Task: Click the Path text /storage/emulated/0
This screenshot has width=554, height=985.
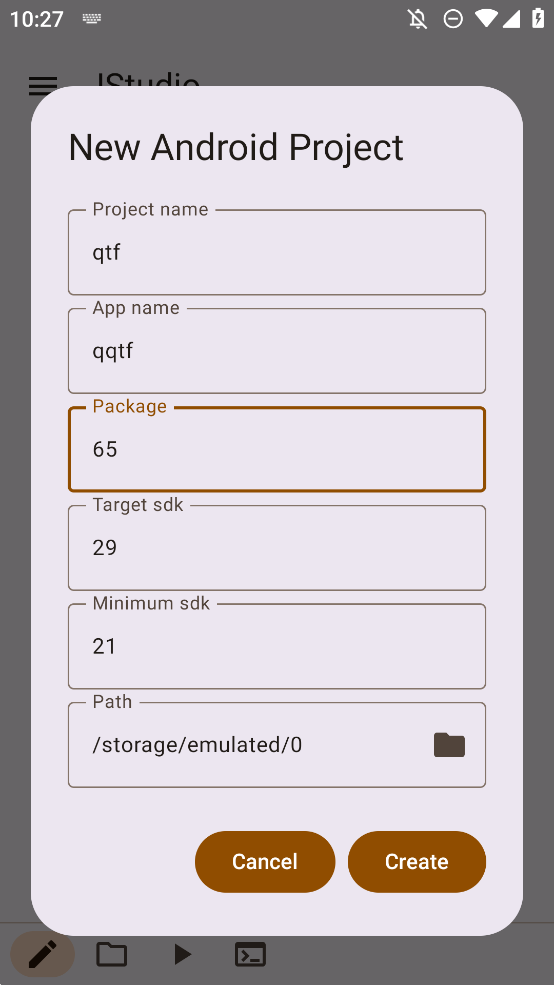Action: [x=197, y=745]
